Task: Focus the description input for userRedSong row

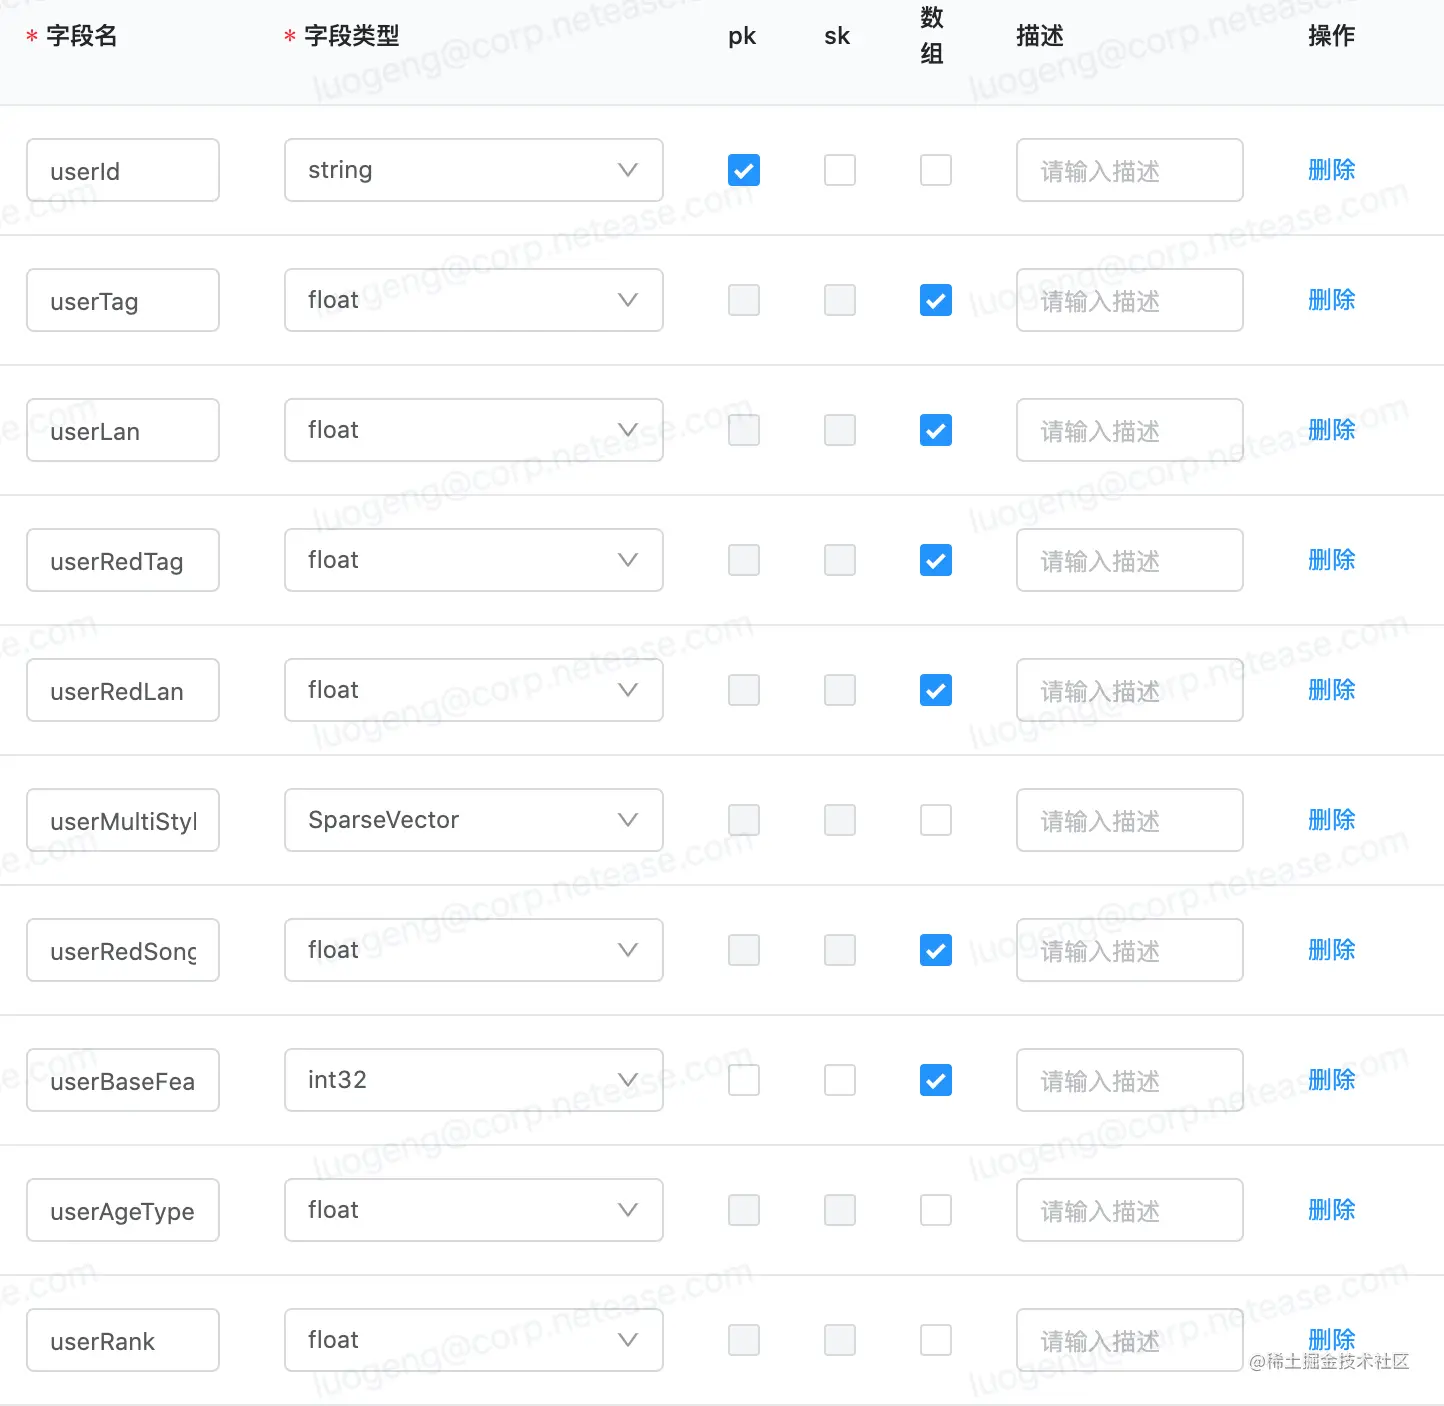Action: click(x=1130, y=950)
